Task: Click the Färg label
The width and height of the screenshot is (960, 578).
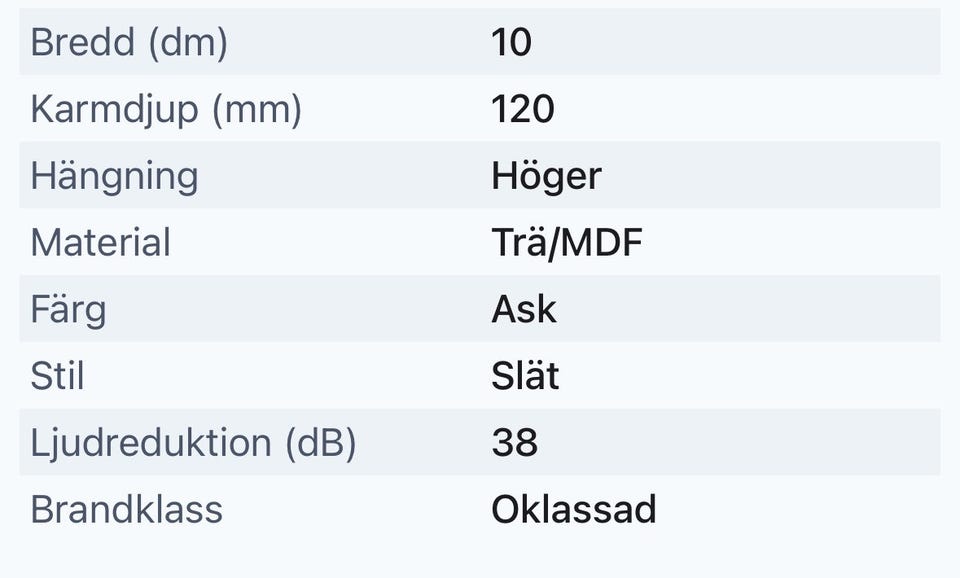Action: pos(68,309)
